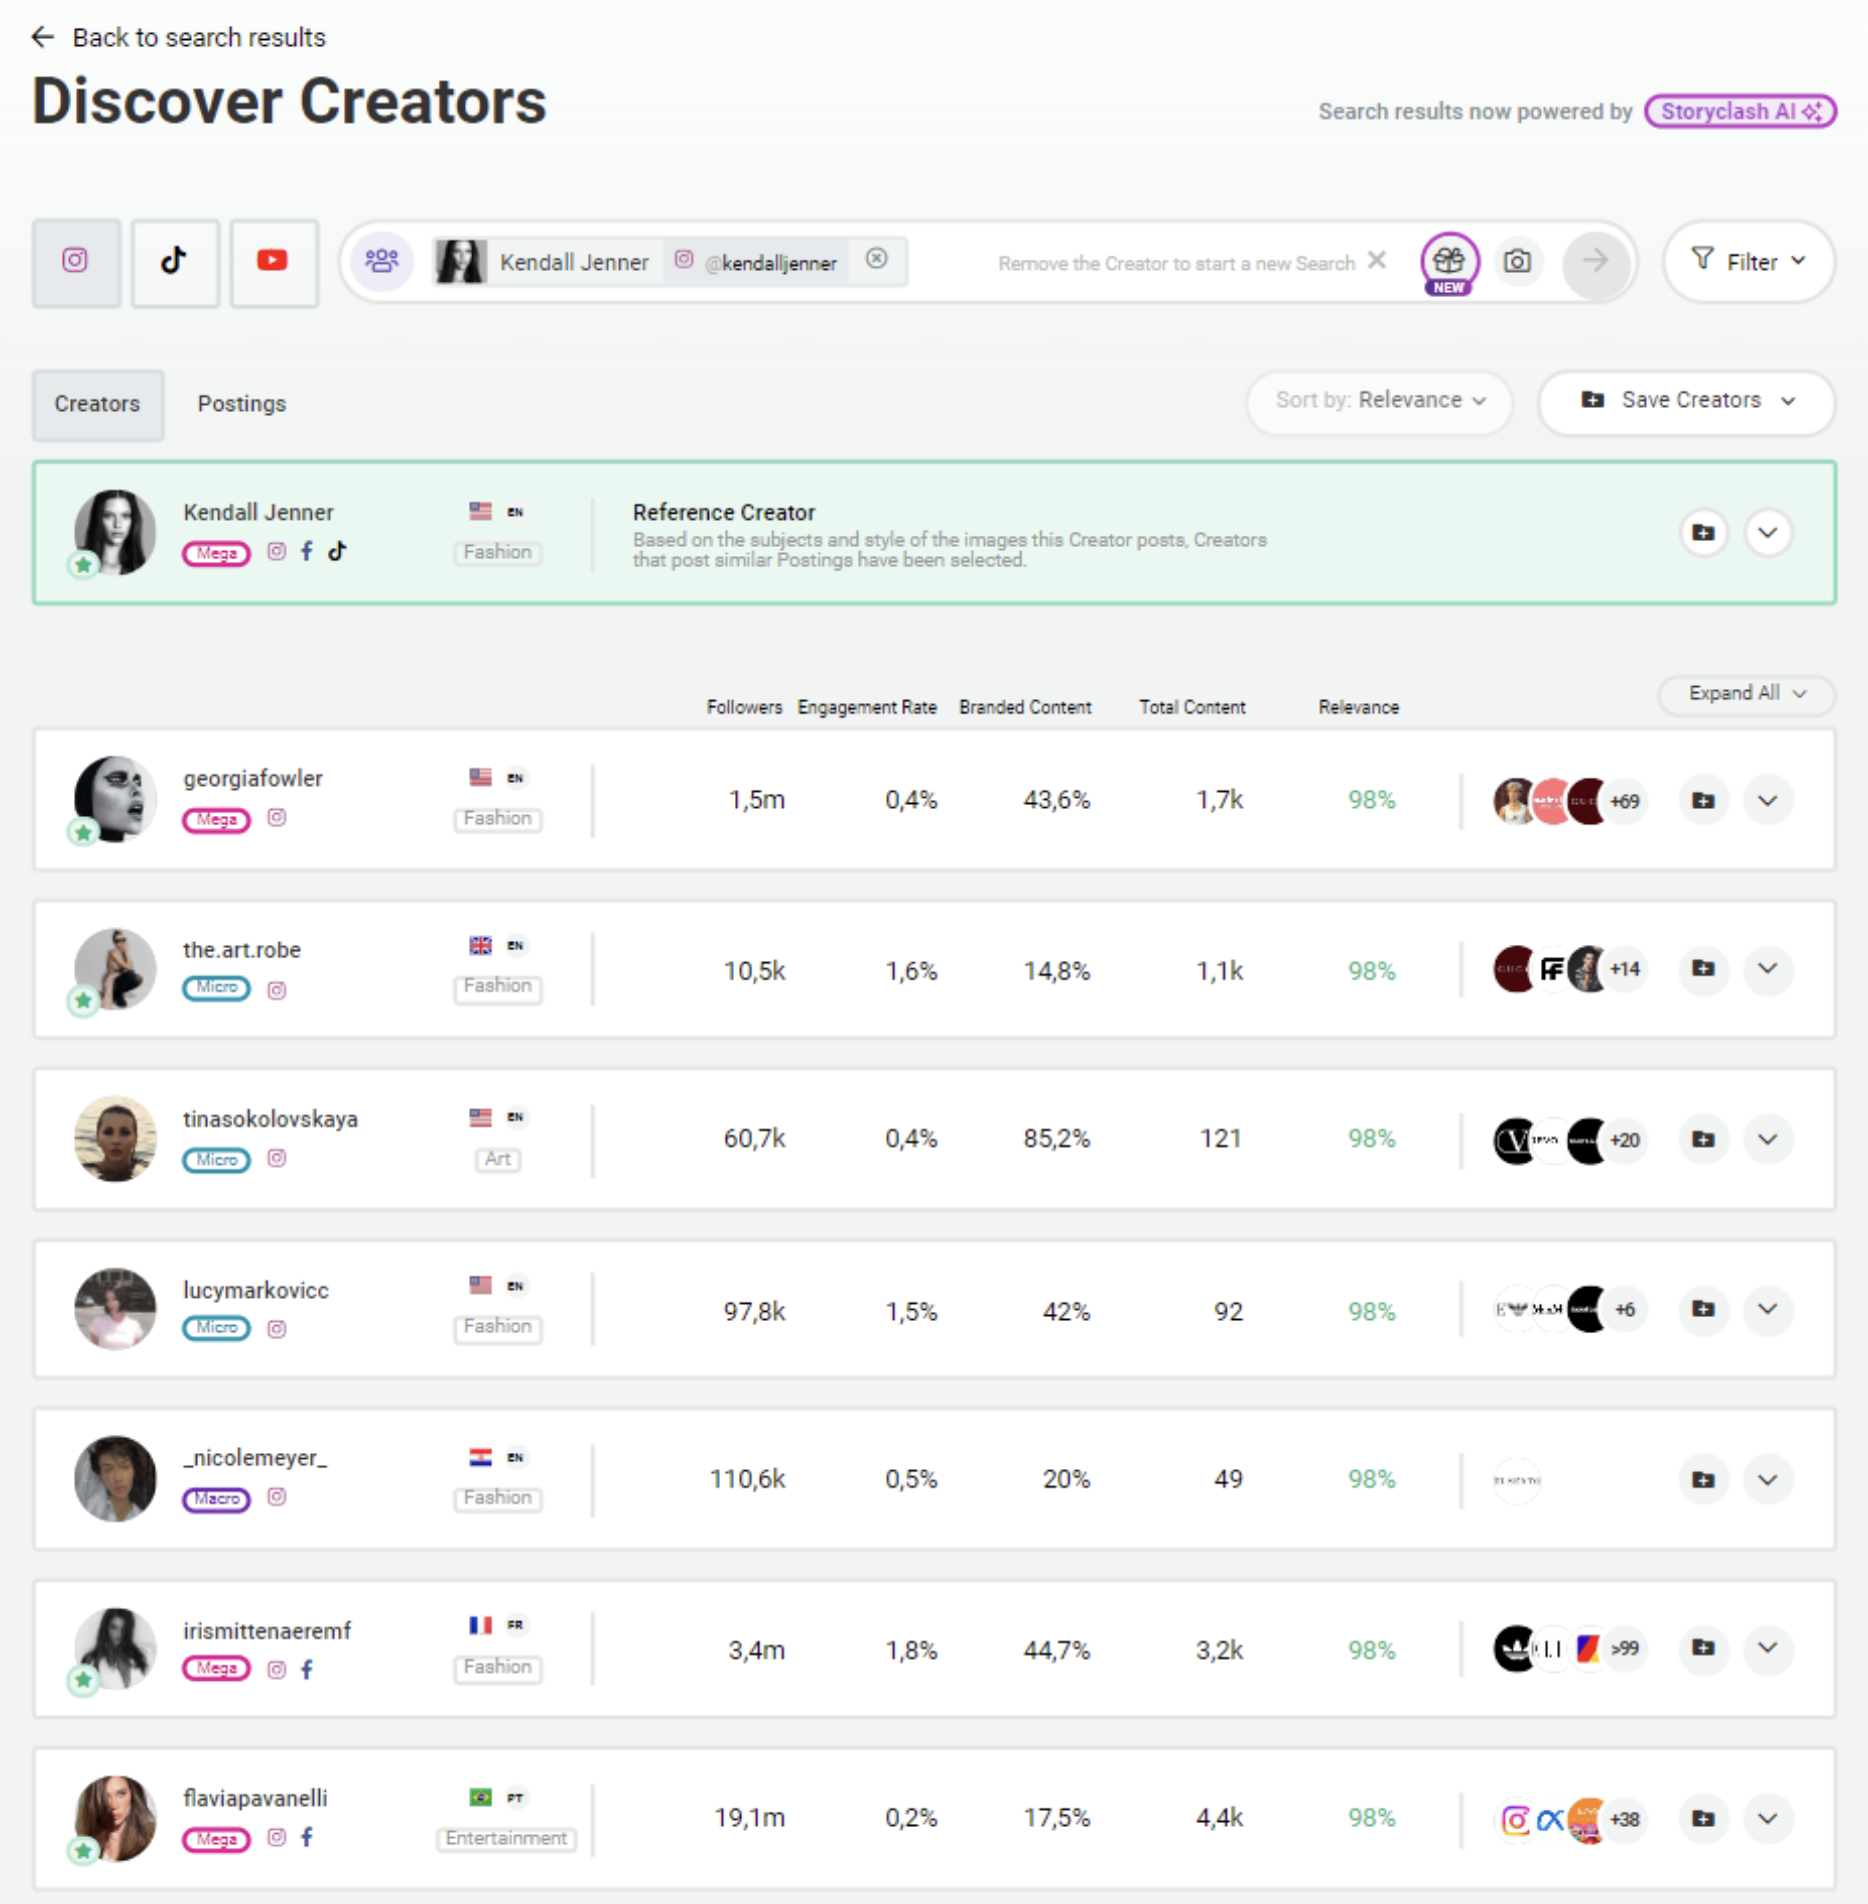The width and height of the screenshot is (1868, 1904).
Task: Open image search via the camera icon
Action: click(x=1518, y=262)
